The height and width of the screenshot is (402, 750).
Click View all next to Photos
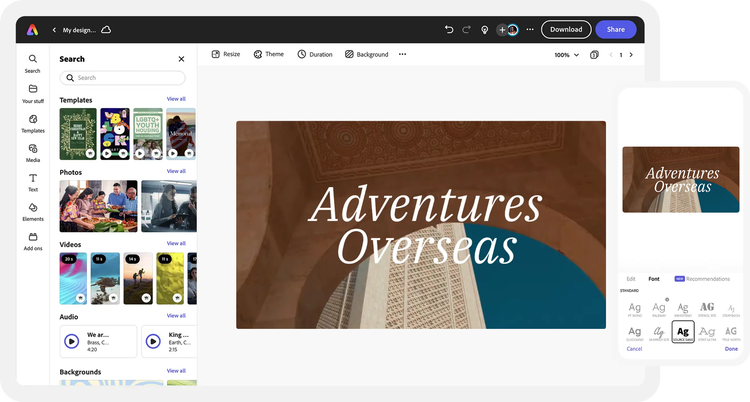pyautogui.click(x=176, y=171)
